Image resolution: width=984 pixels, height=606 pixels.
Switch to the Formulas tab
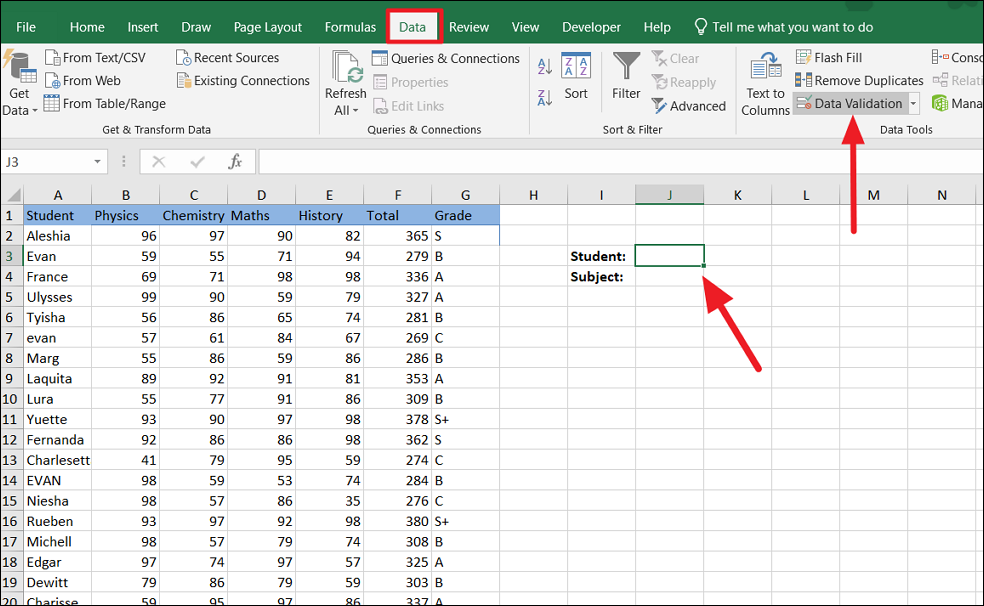point(350,27)
